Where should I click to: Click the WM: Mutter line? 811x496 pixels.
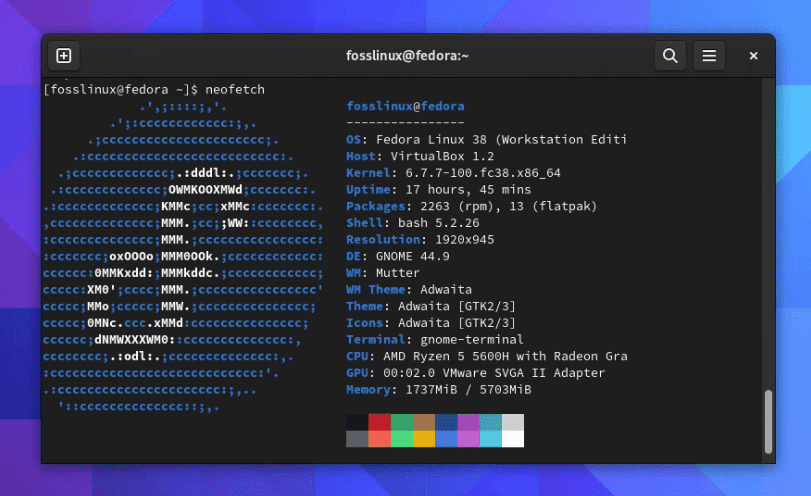(x=383, y=273)
